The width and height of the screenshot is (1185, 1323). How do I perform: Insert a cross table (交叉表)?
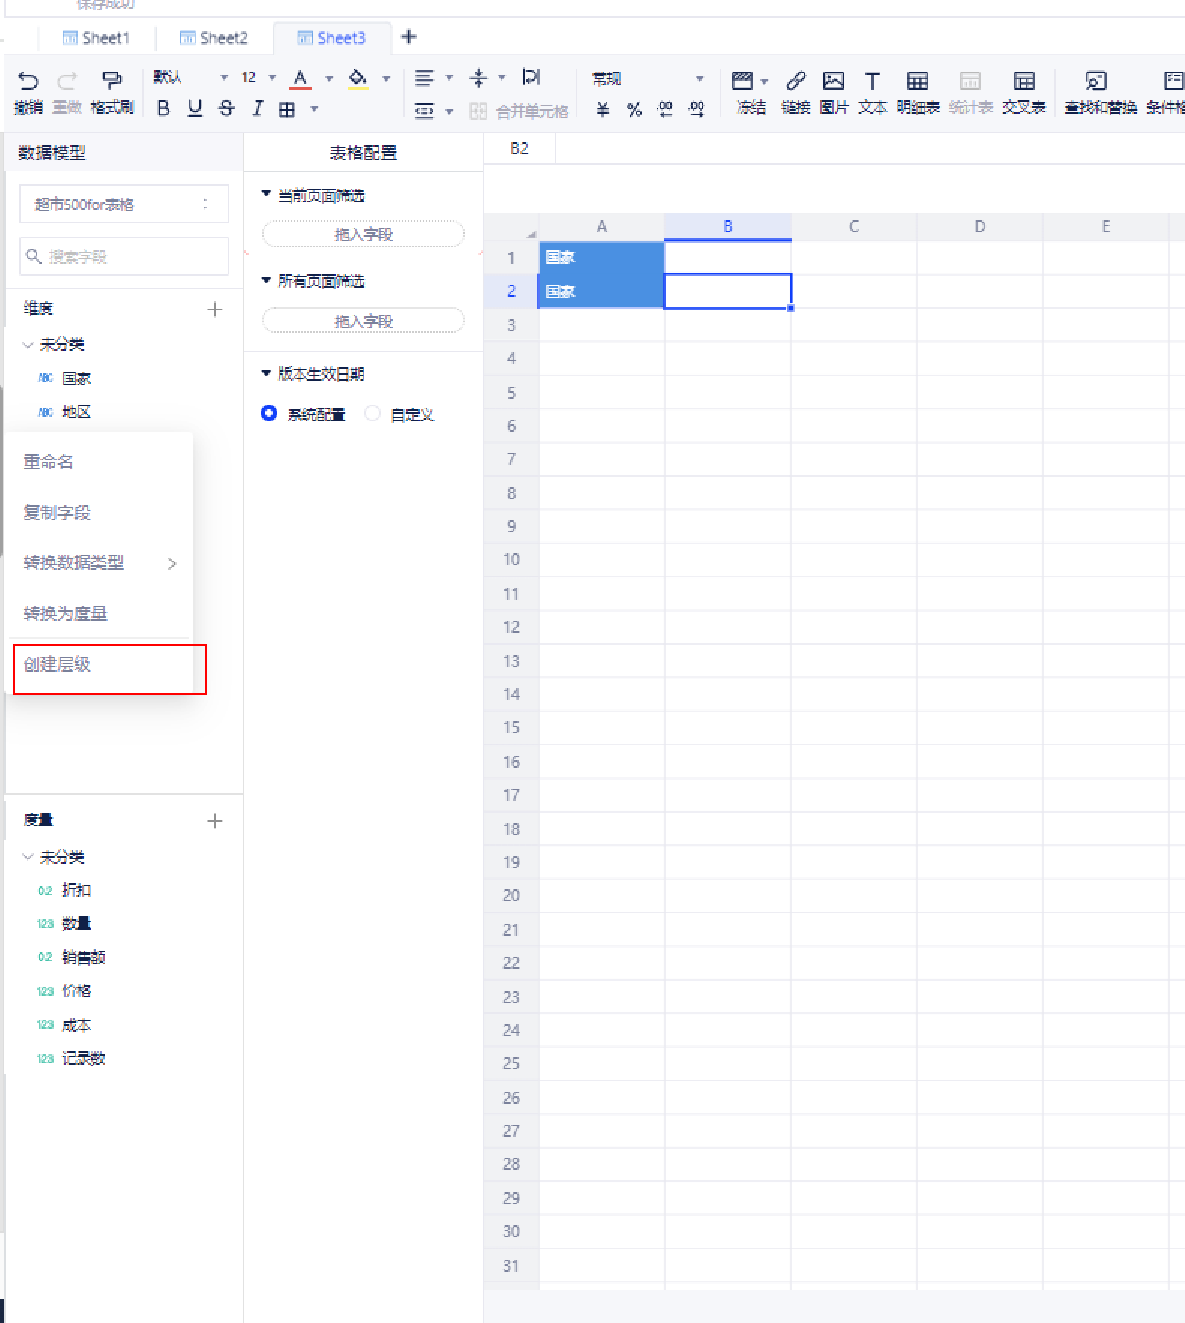(x=1024, y=82)
